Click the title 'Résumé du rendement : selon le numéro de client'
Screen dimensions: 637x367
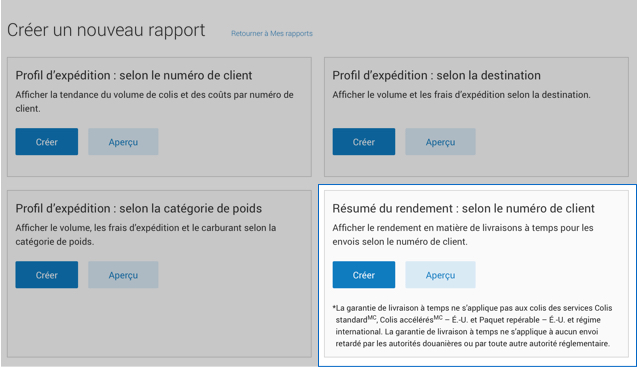464,208
